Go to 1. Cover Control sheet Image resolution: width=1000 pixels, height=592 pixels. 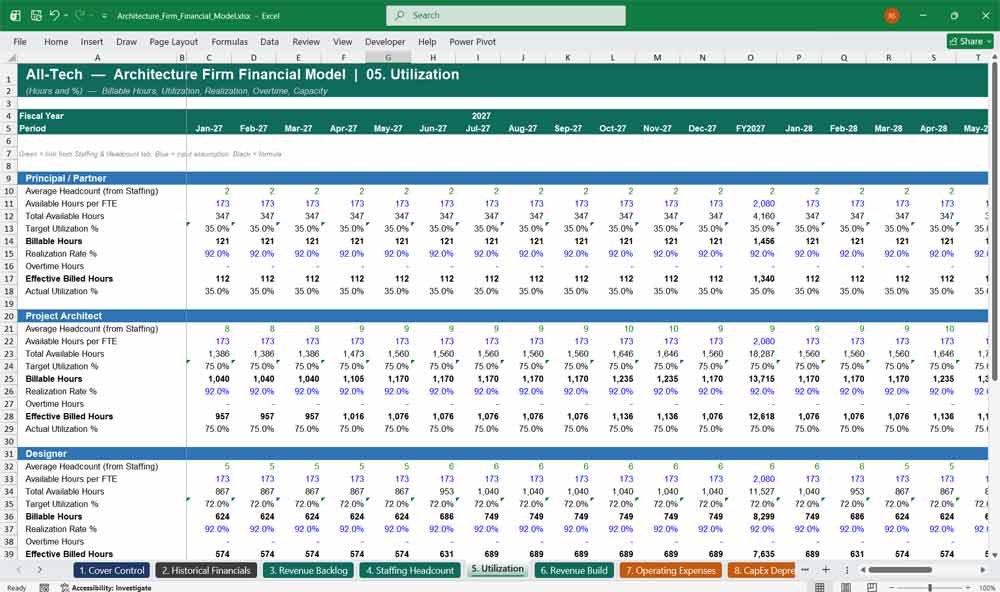point(112,570)
